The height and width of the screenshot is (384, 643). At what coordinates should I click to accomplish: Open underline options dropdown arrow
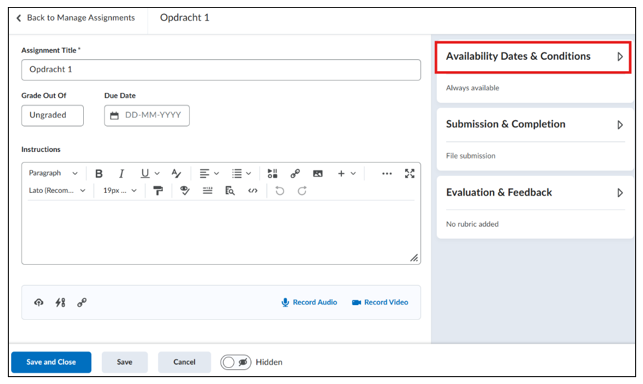coord(157,174)
